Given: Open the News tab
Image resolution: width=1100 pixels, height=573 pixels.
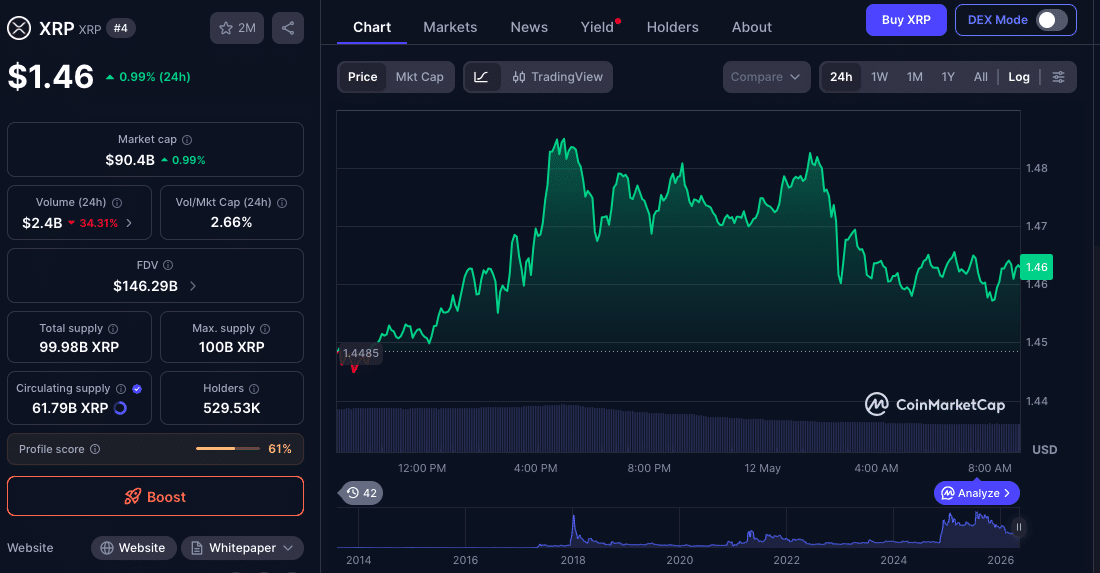Looking at the screenshot, I should (x=529, y=27).
